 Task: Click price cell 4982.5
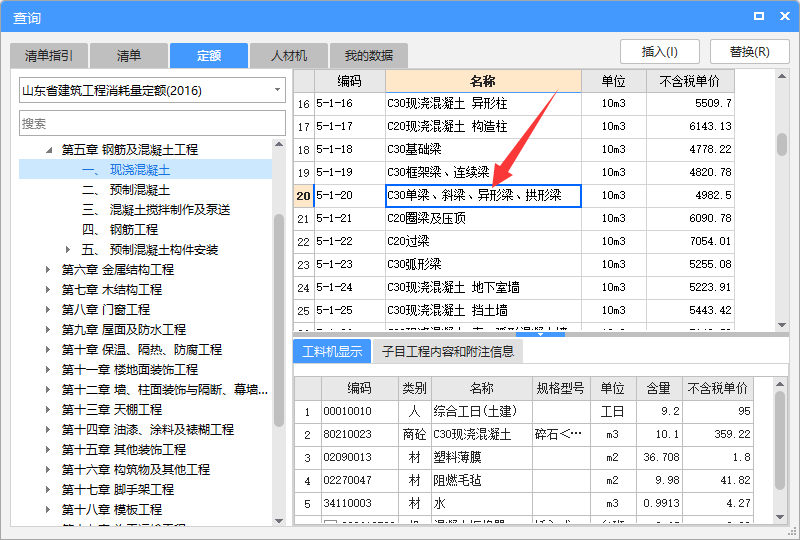tap(690, 195)
